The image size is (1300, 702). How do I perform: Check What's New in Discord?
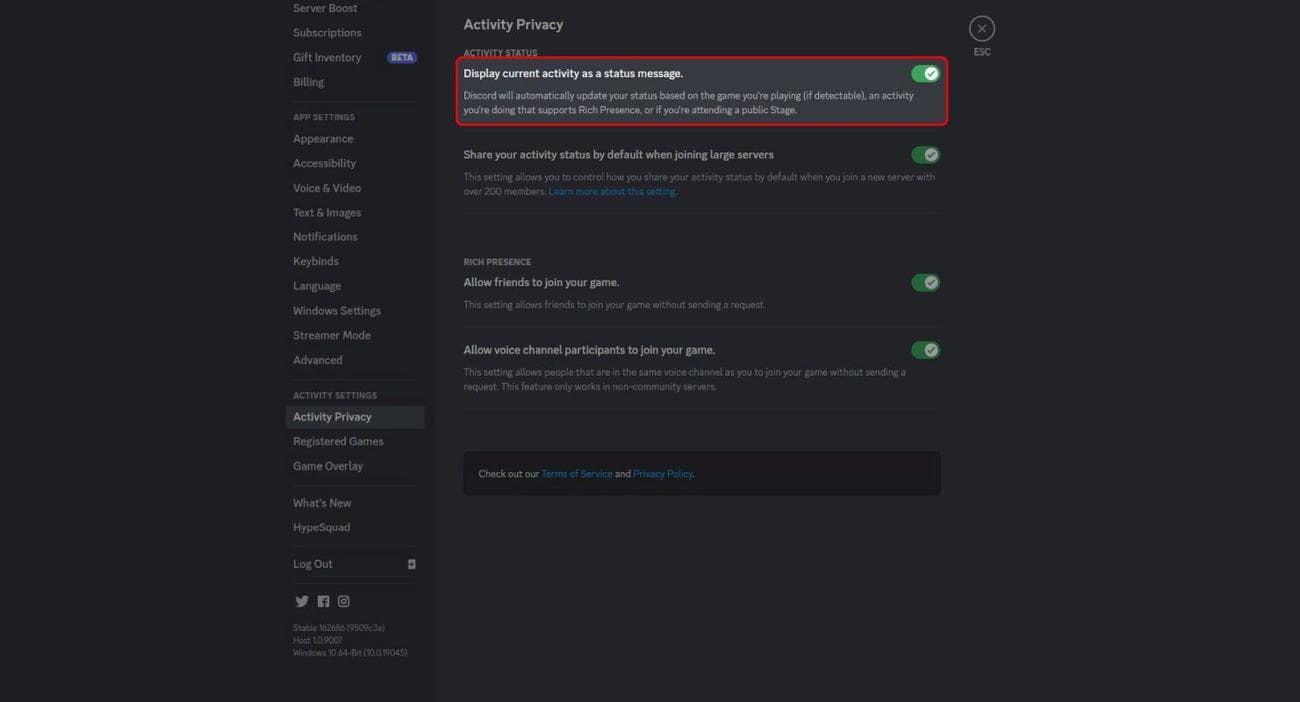coord(321,502)
